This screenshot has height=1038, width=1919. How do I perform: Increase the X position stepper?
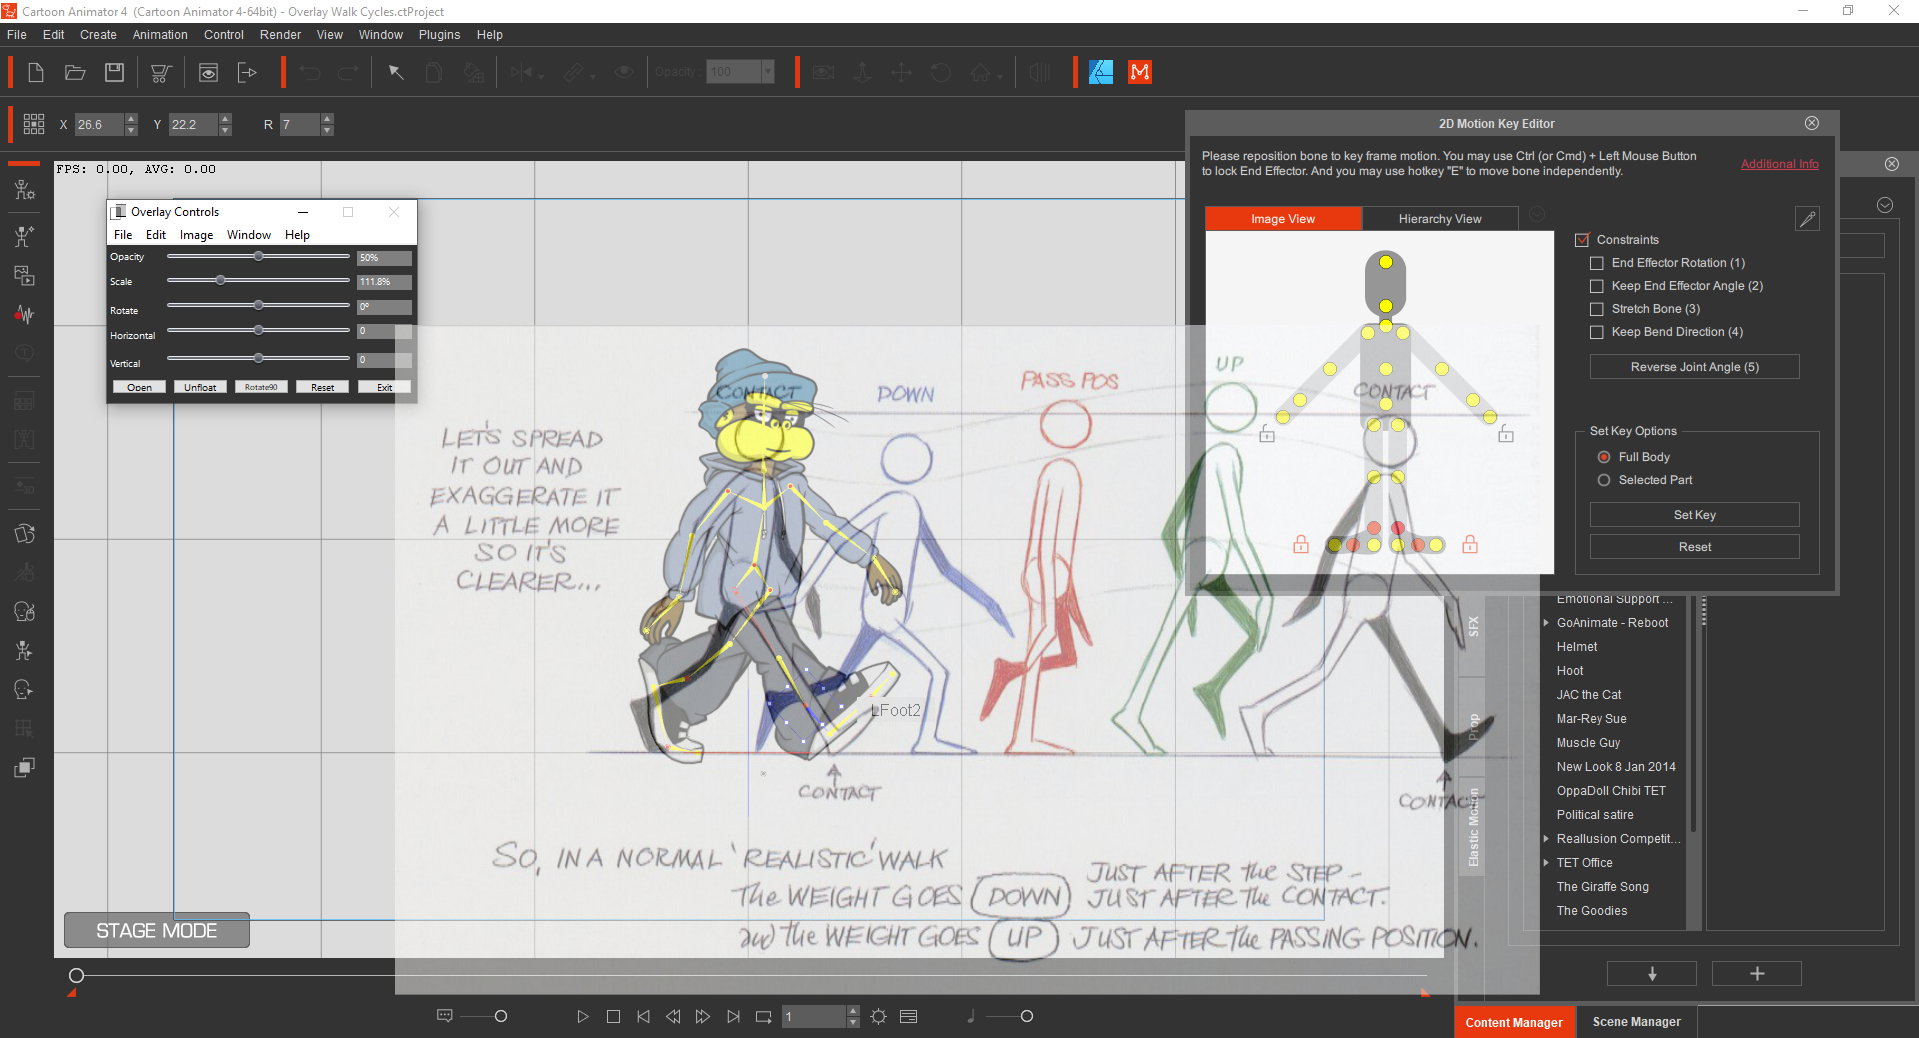[x=131, y=119]
